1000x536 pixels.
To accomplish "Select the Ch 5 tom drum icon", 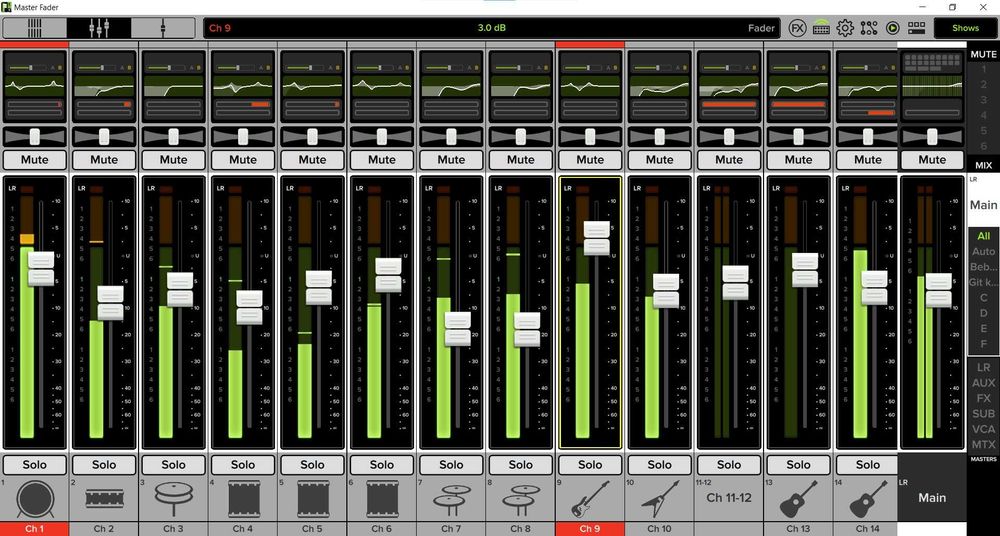I will 312,498.
